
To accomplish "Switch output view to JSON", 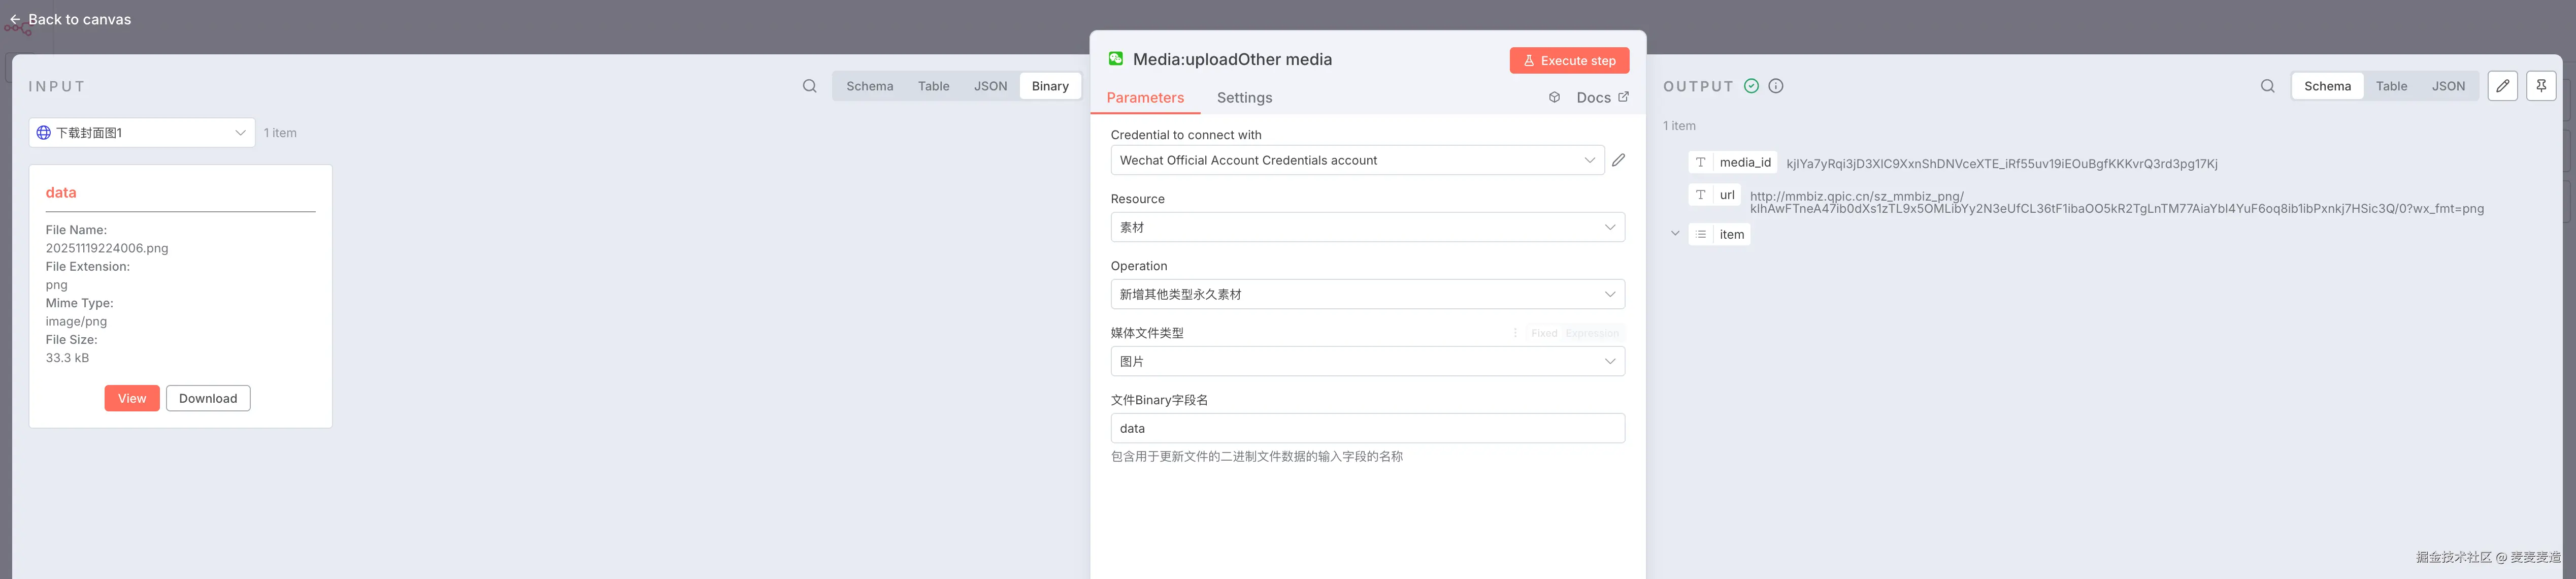I will (x=2448, y=86).
